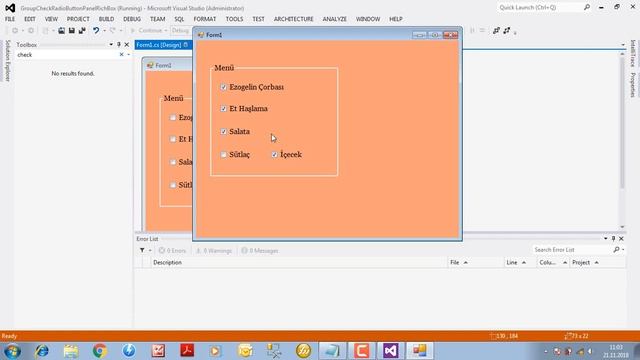
Task: Click the Save All toolbar icon
Action: click(82, 31)
